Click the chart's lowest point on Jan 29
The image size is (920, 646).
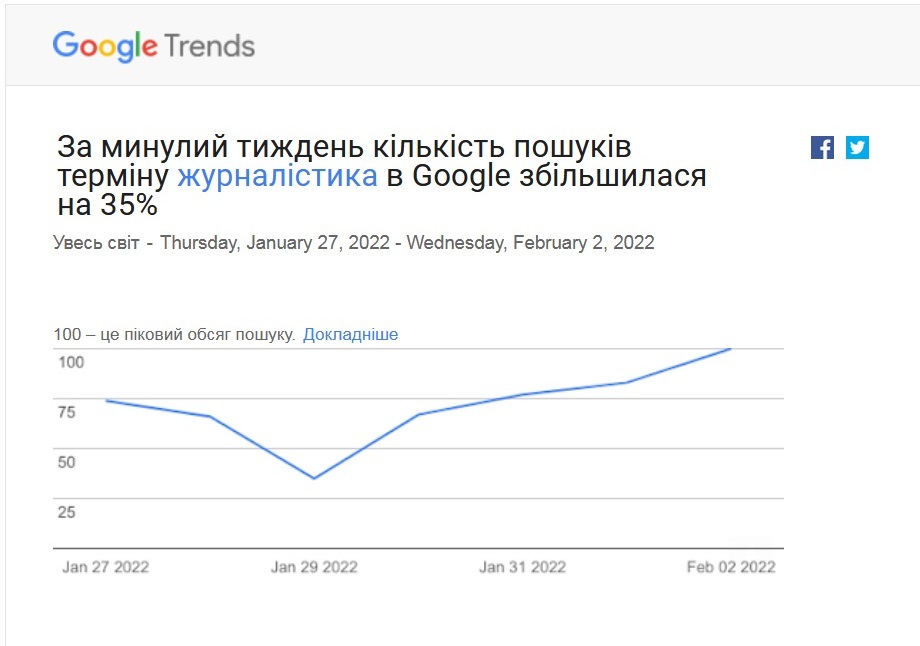click(x=314, y=478)
